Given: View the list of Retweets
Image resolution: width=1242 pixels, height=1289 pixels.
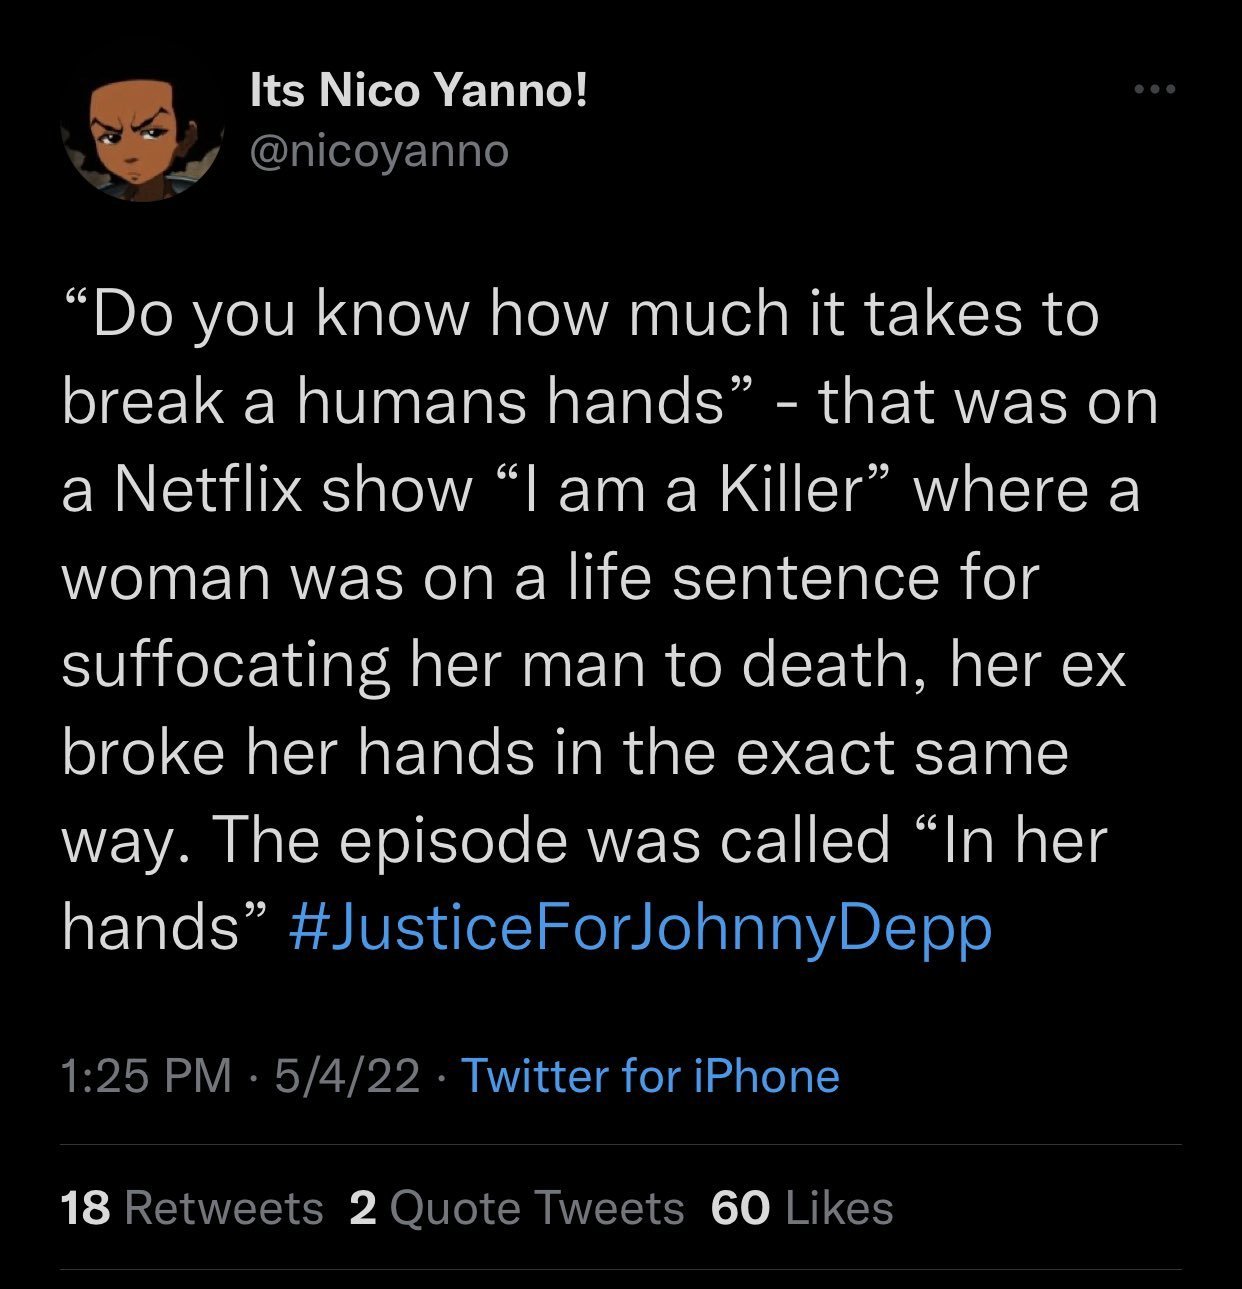Looking at the screenshot, I should (224, 1208).
